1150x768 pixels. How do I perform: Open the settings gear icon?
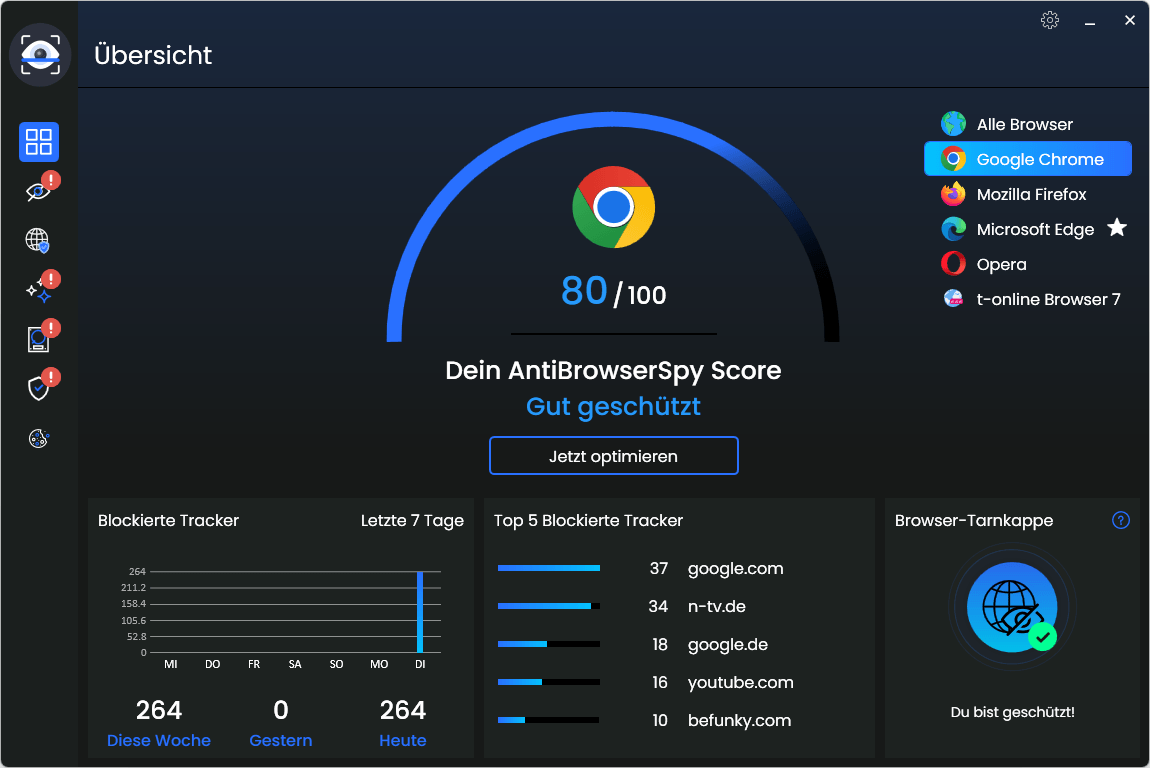(1049, 20)
